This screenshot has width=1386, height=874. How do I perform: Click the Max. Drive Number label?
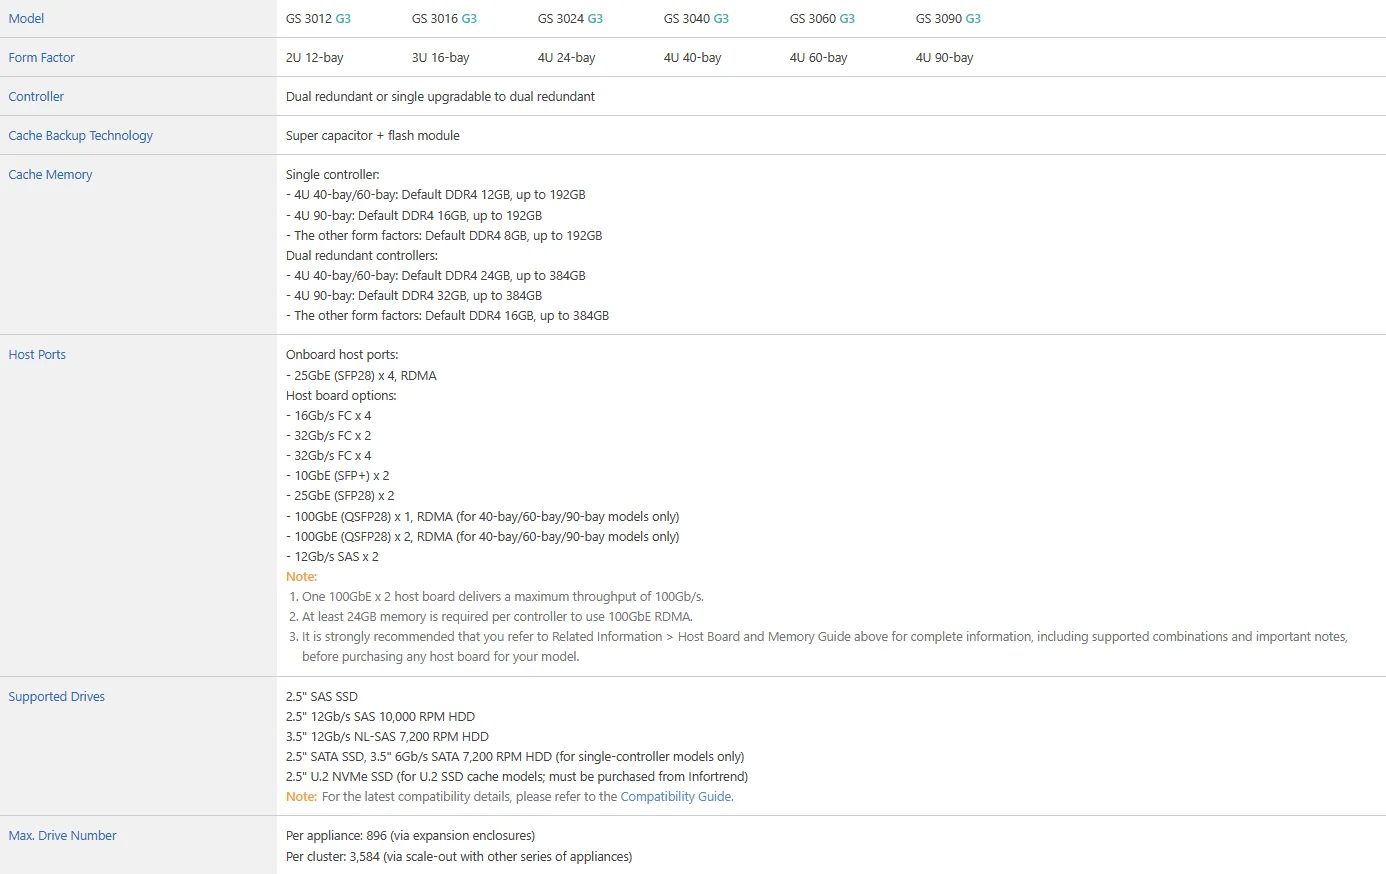point(62,836)
